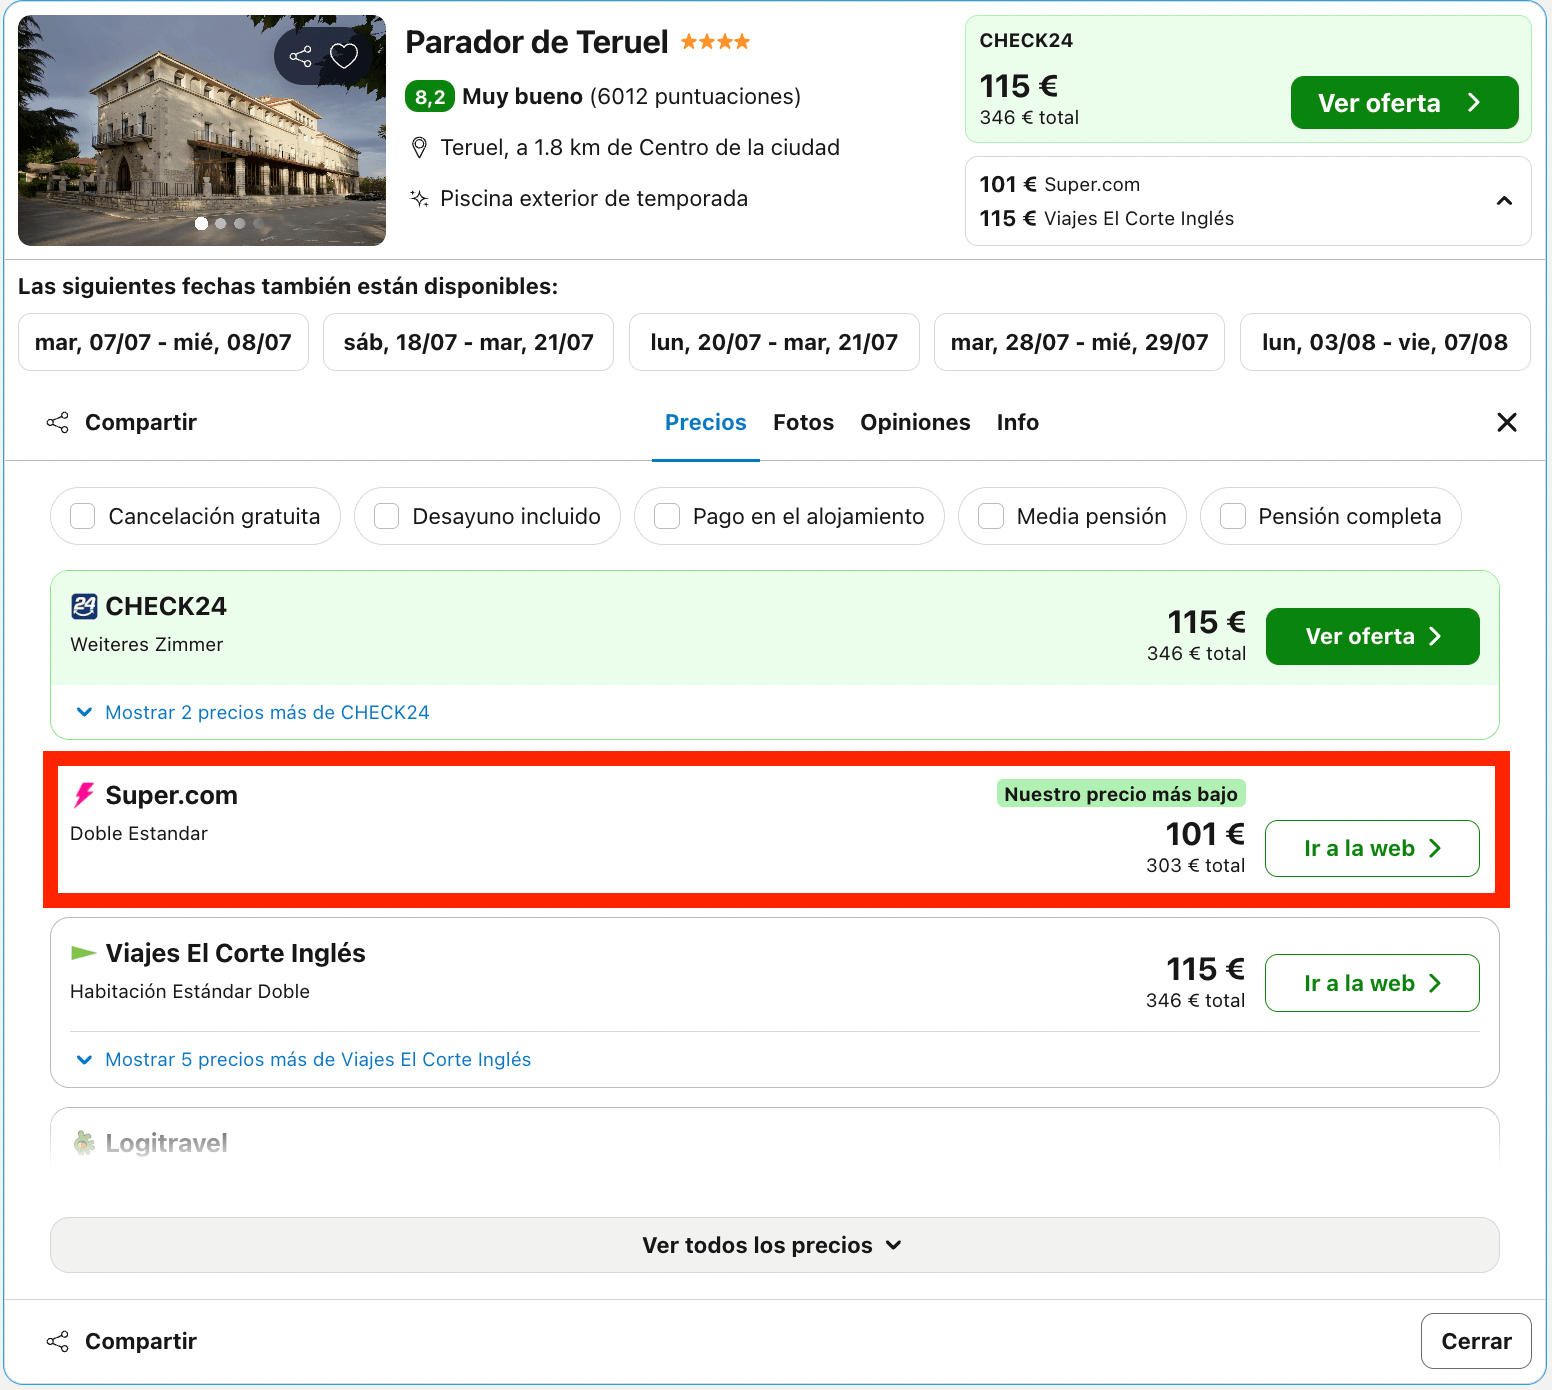This screenshot has height=1390, width=1552.
Task: Select dates mar, 07/07 - mié, 08/07
Action: point(163,342)
